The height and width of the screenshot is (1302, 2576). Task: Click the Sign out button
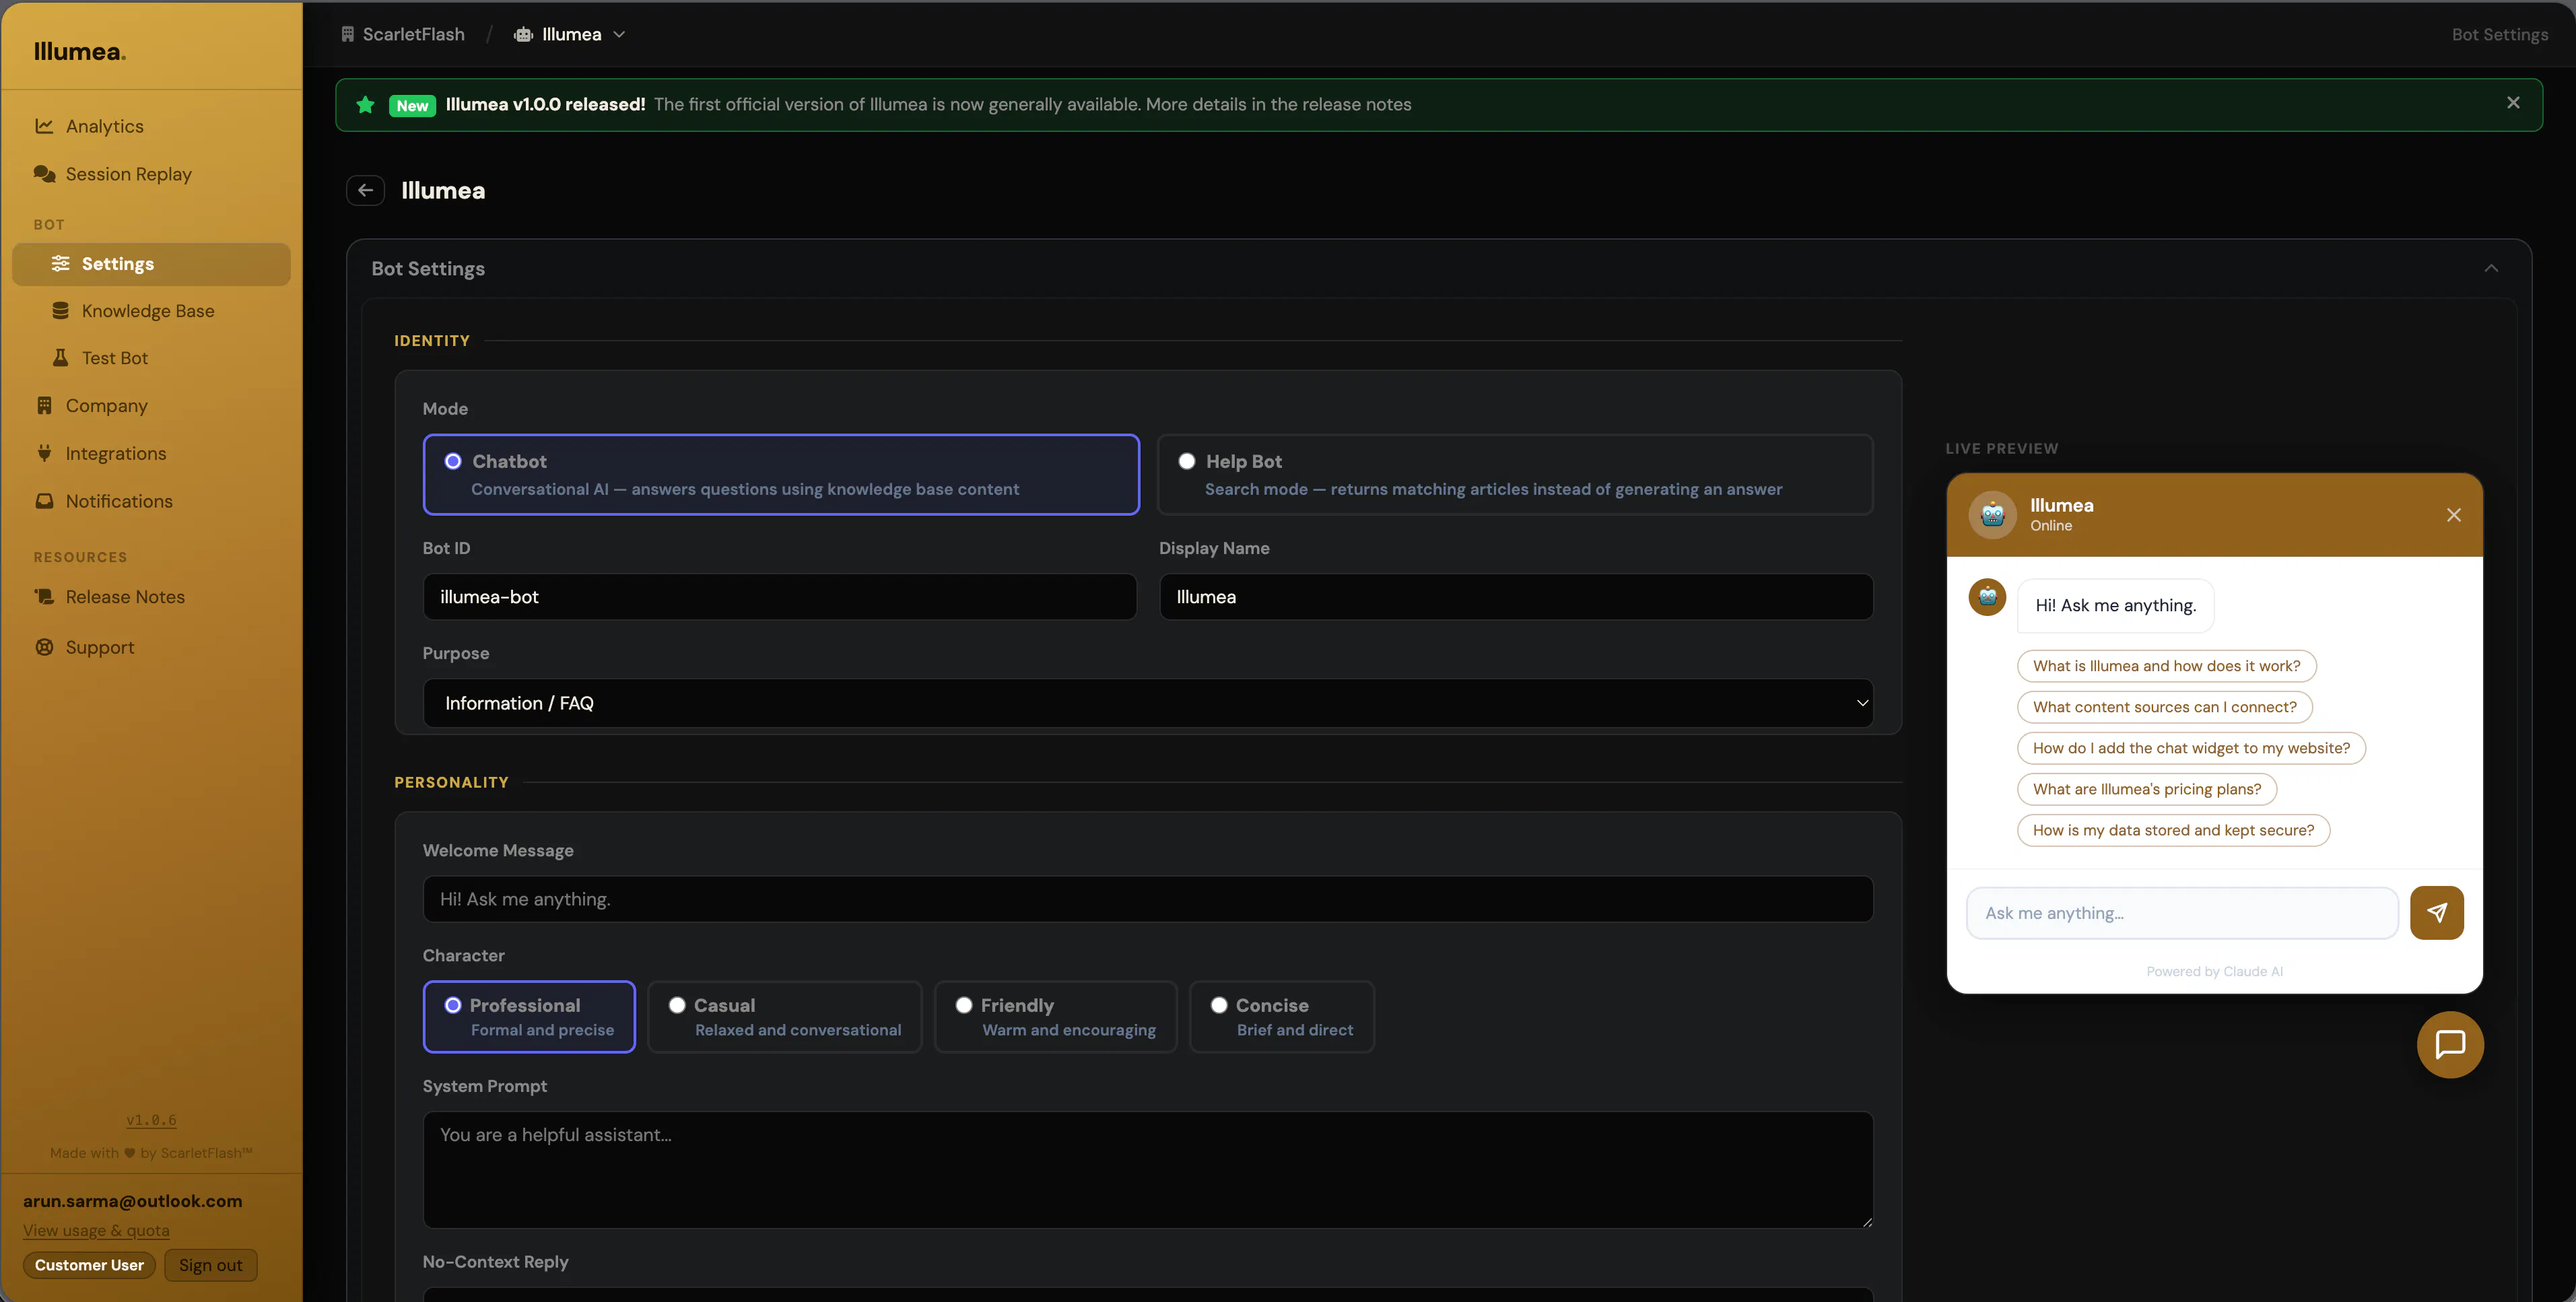211,1265
